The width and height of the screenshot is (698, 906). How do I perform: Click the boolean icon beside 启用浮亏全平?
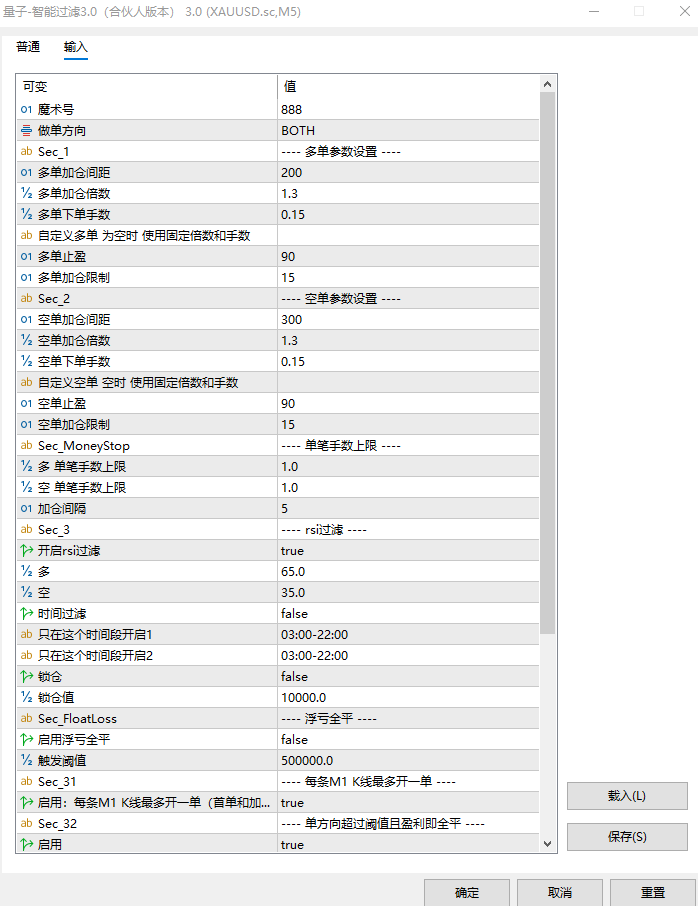pyautogui.click(x=27, y=740)
